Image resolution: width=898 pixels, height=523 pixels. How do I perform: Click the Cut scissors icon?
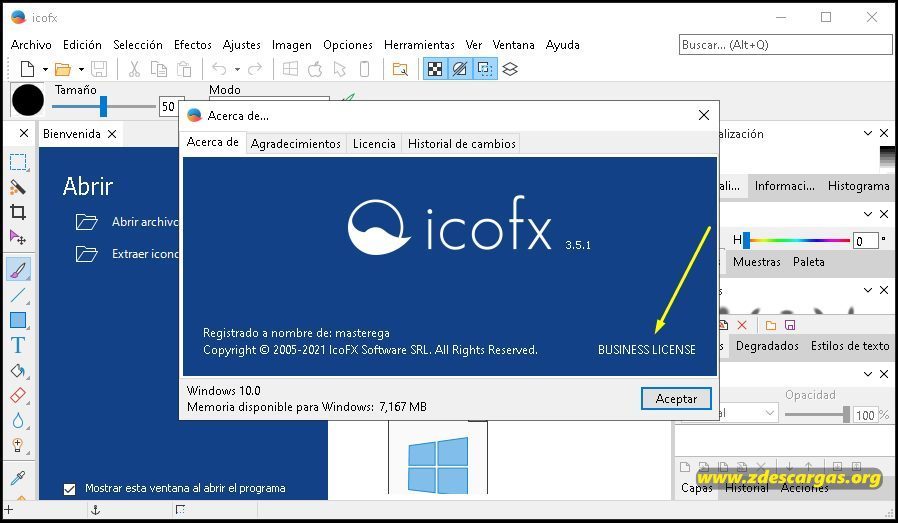(134, 69)
